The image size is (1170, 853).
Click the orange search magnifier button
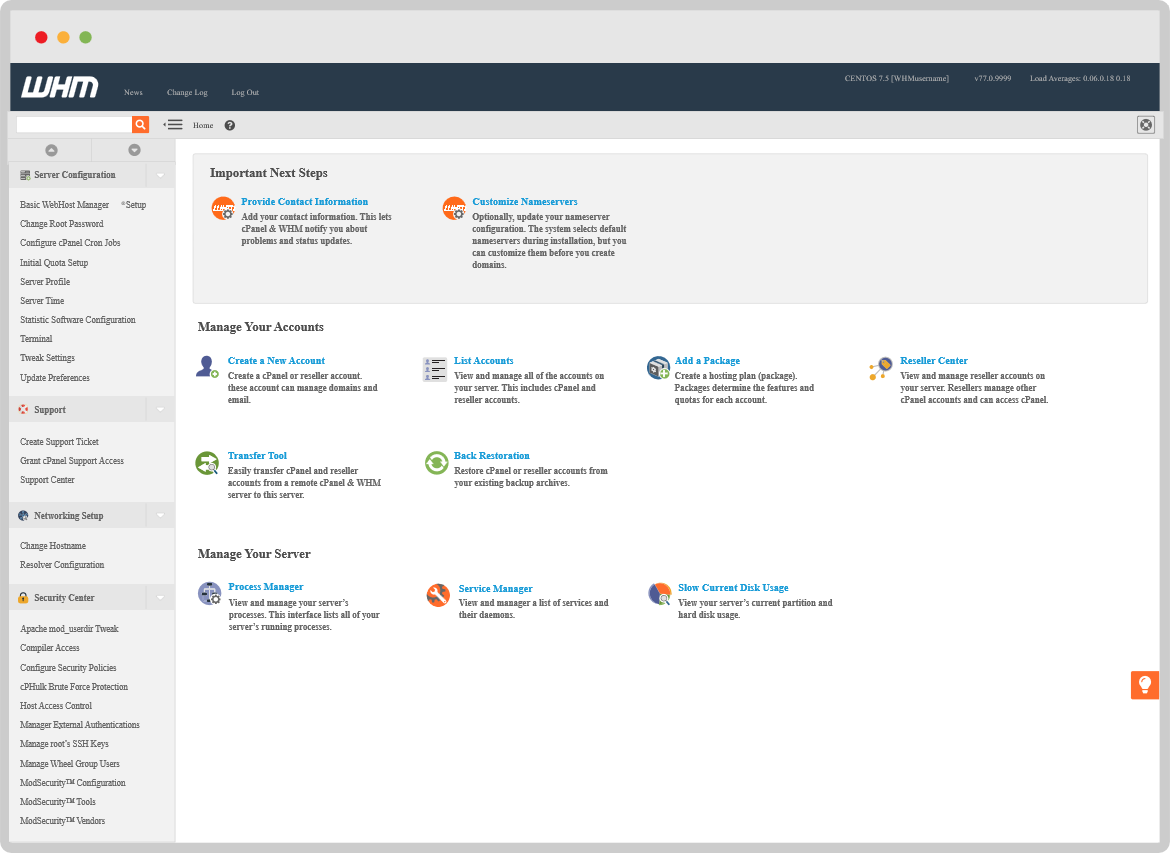coord(141,124)
